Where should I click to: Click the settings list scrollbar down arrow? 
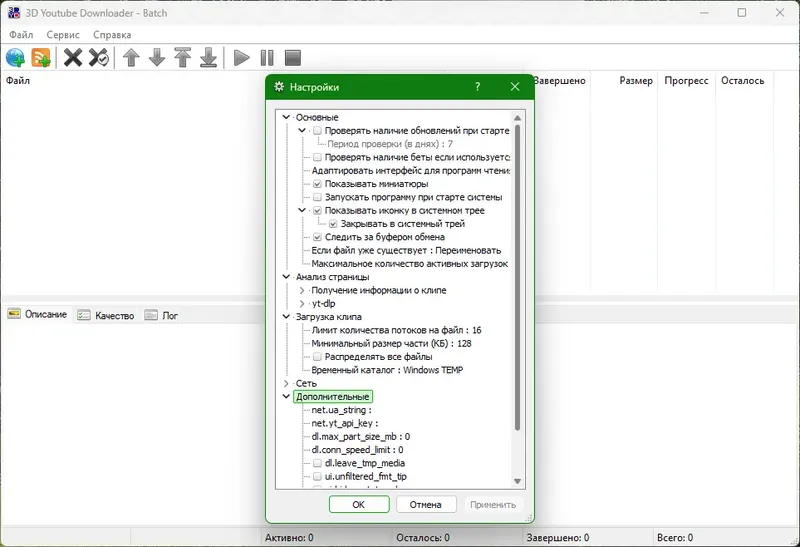[x=517, y=481]
